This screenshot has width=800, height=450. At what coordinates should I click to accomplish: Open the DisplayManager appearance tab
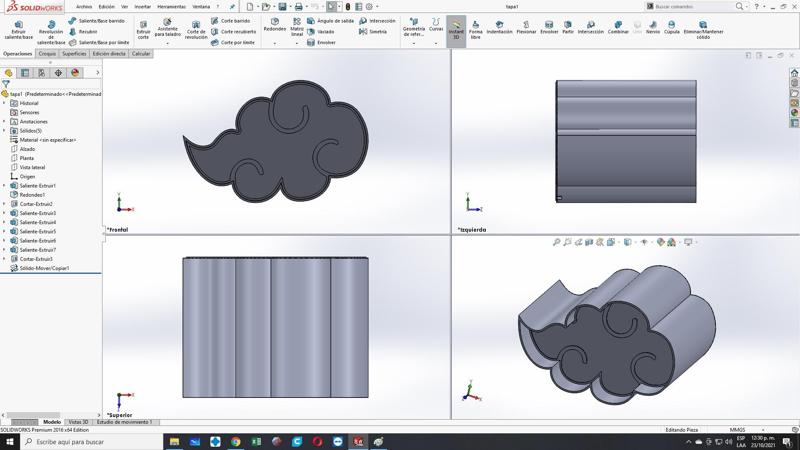74,73
